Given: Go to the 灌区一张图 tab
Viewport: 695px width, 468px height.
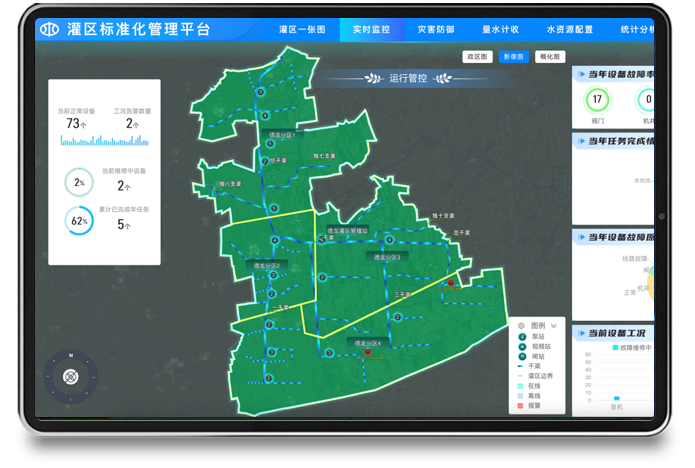Looking at the screenshot, I should [301, 30].
